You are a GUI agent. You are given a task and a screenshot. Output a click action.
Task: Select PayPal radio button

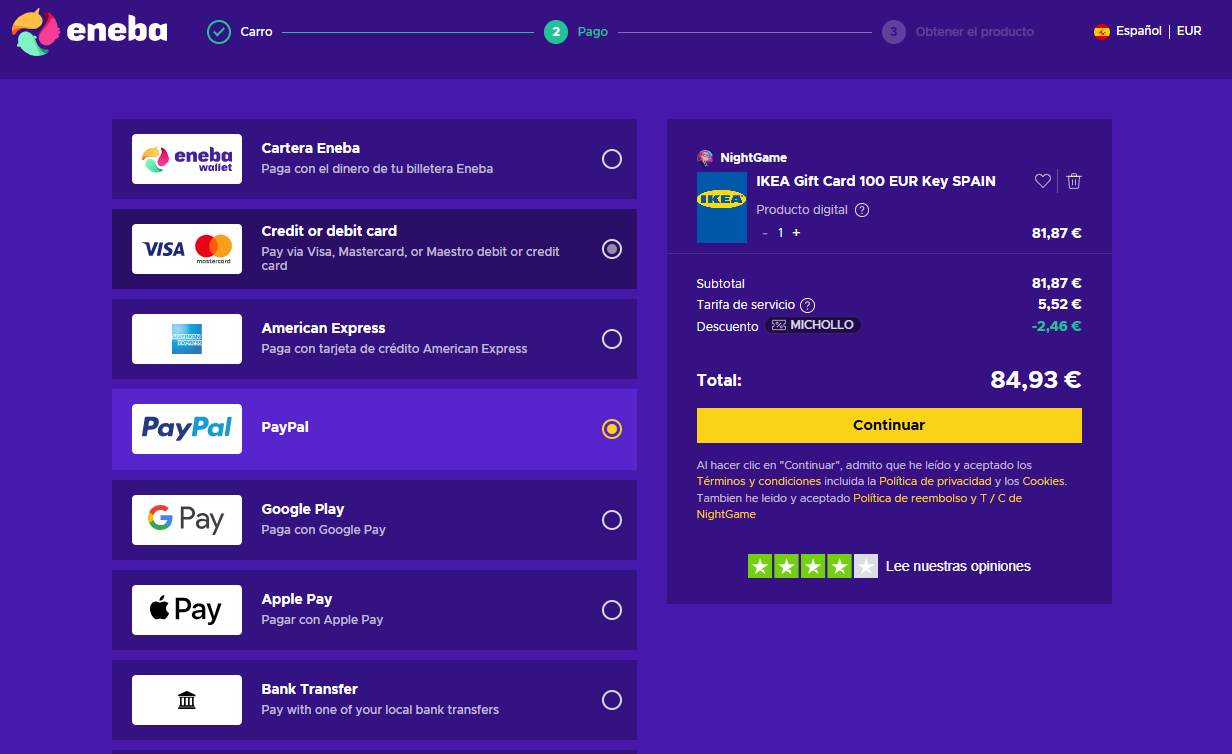612,429
